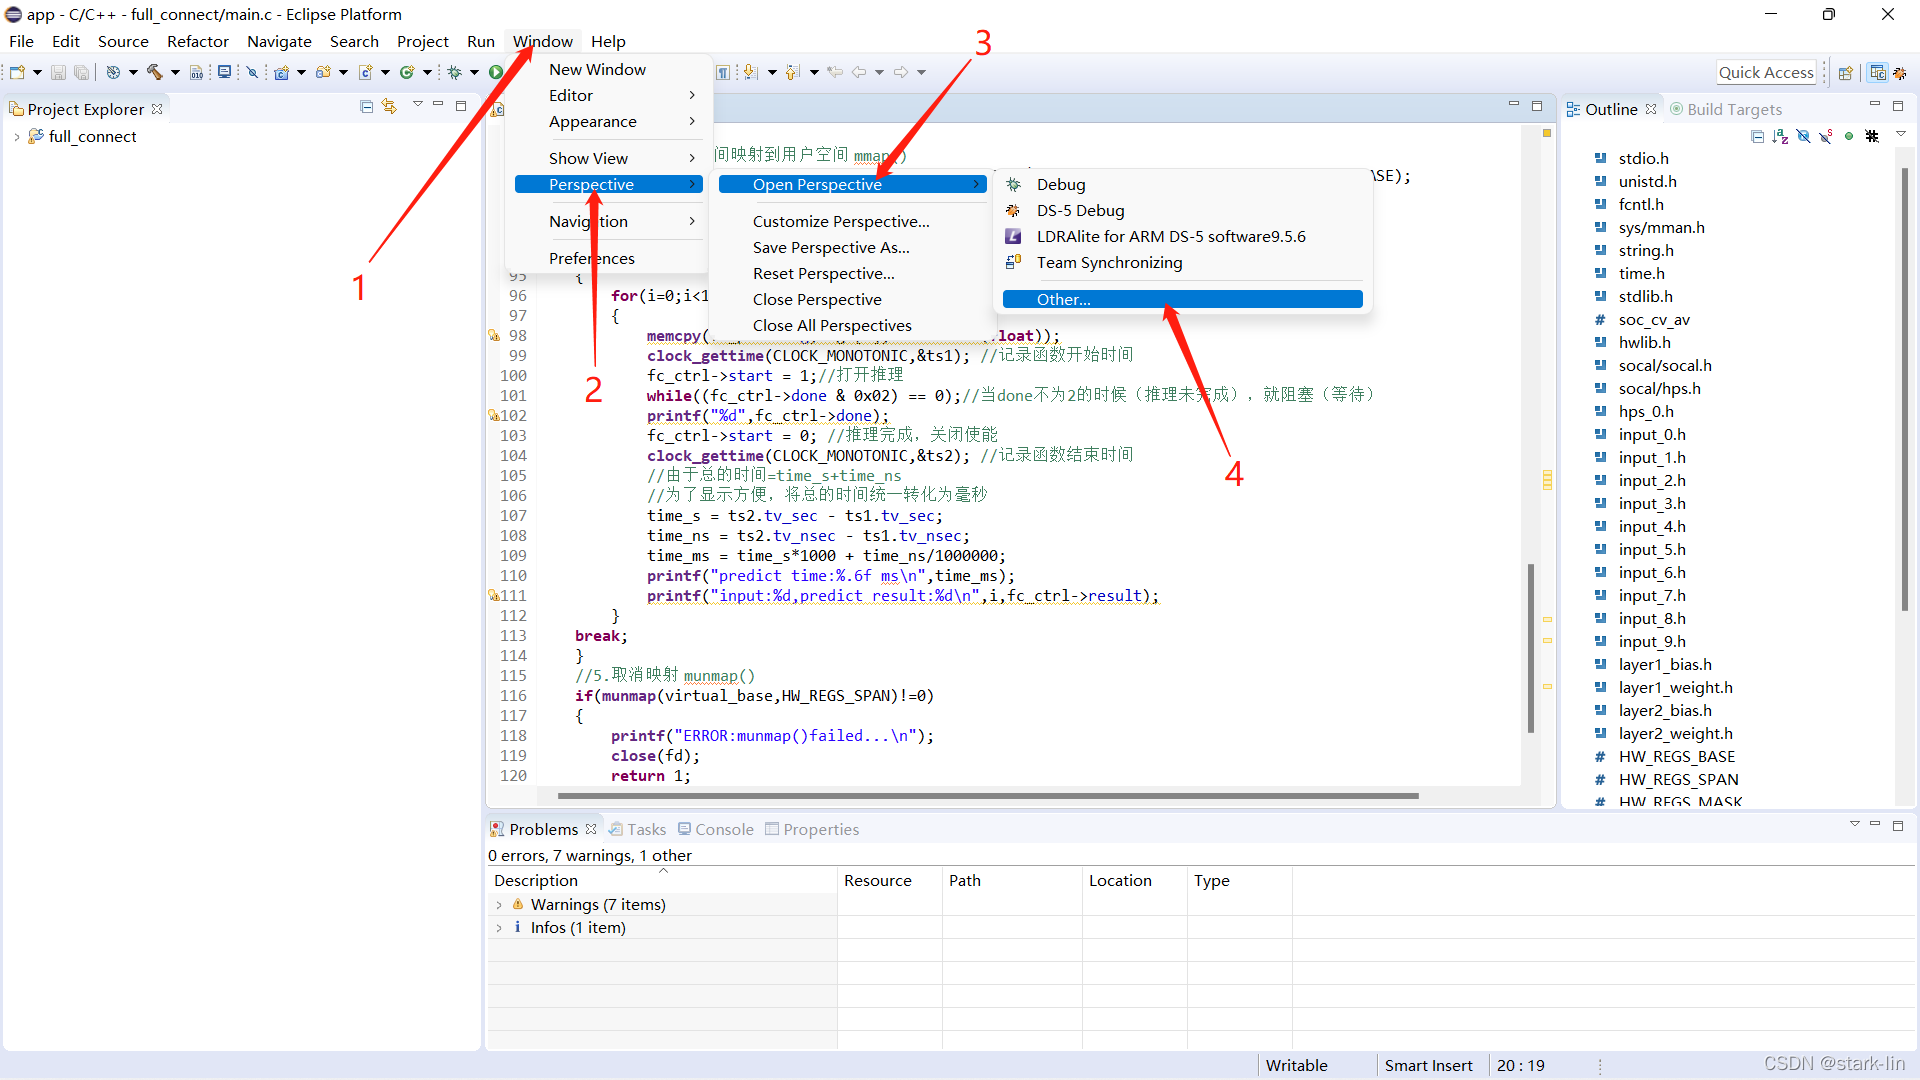Expand the full_connect project tree
Image resolution: width=1920 pixels, height=1080 pixels.
tap(17, 137)
